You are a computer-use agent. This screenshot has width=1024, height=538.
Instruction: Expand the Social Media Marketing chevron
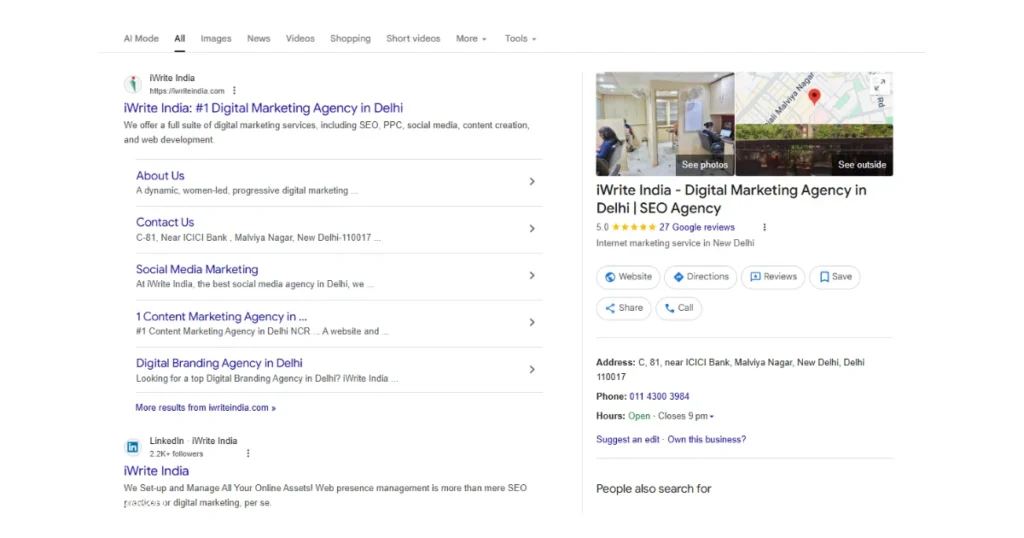click(532, 276)
